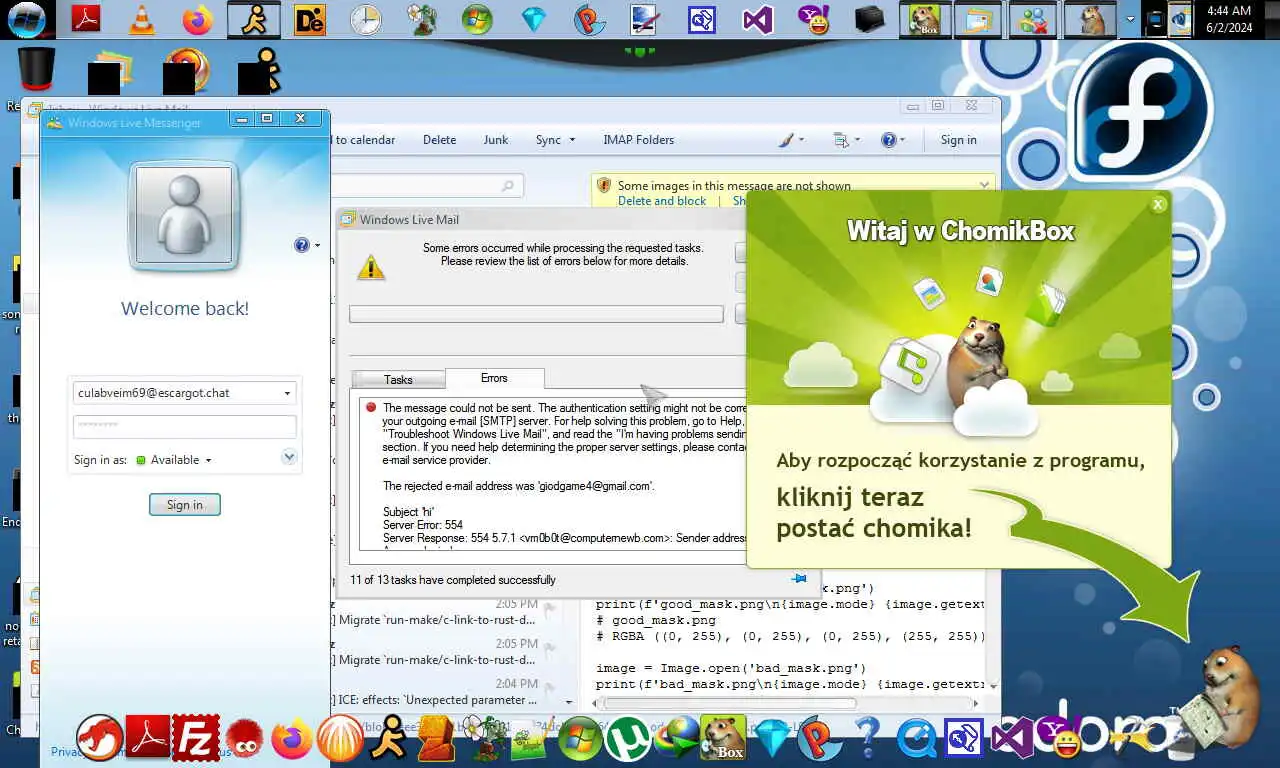The width and height of the screenshot is (1280, 768).
Task: Click Delete in Live Mail toolbar
Action: tap(439, 140)
